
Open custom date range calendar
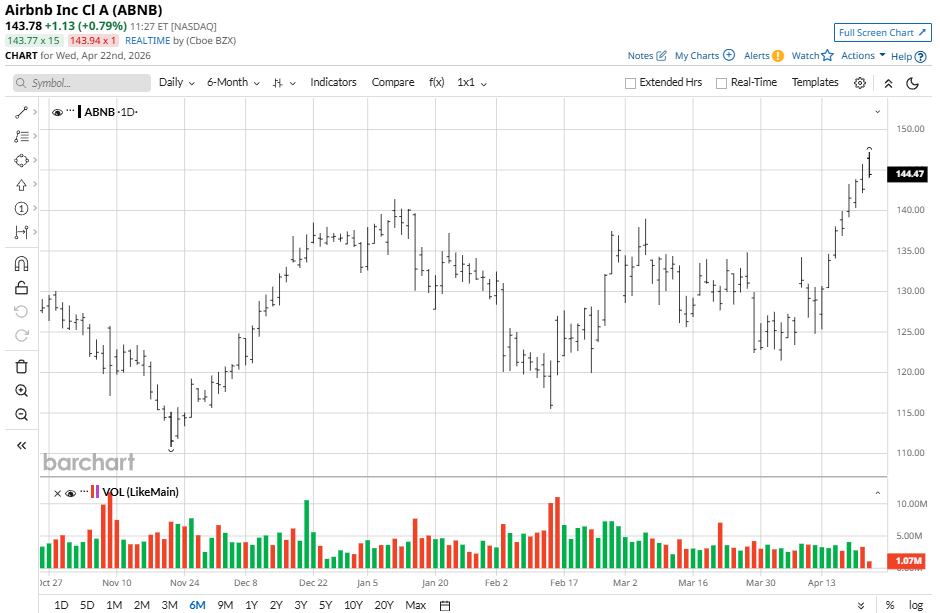coord(445,605)
